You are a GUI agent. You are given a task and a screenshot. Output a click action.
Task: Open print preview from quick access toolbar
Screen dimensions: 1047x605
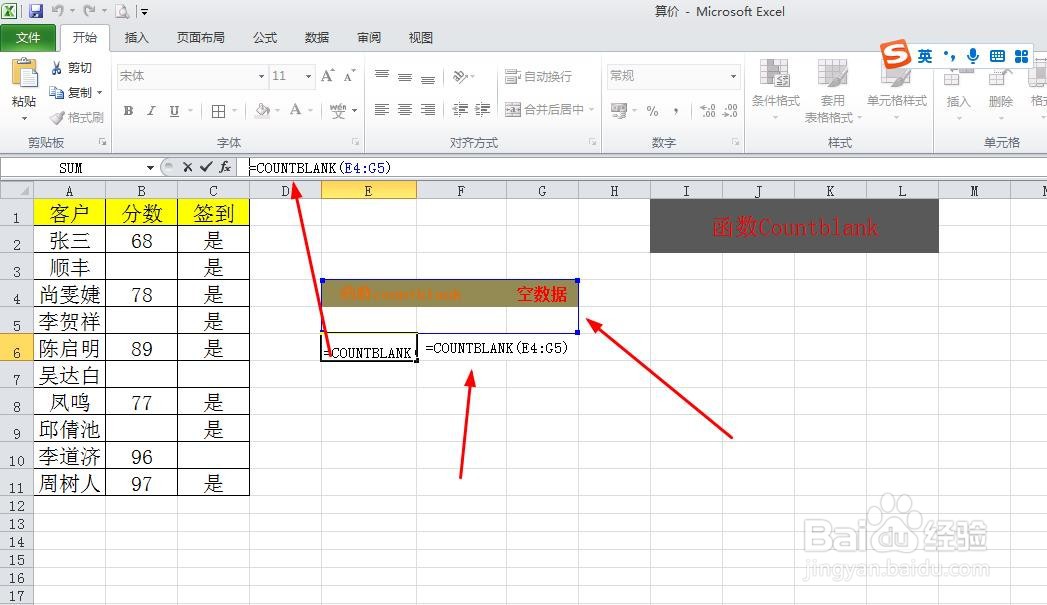point(122,11)
